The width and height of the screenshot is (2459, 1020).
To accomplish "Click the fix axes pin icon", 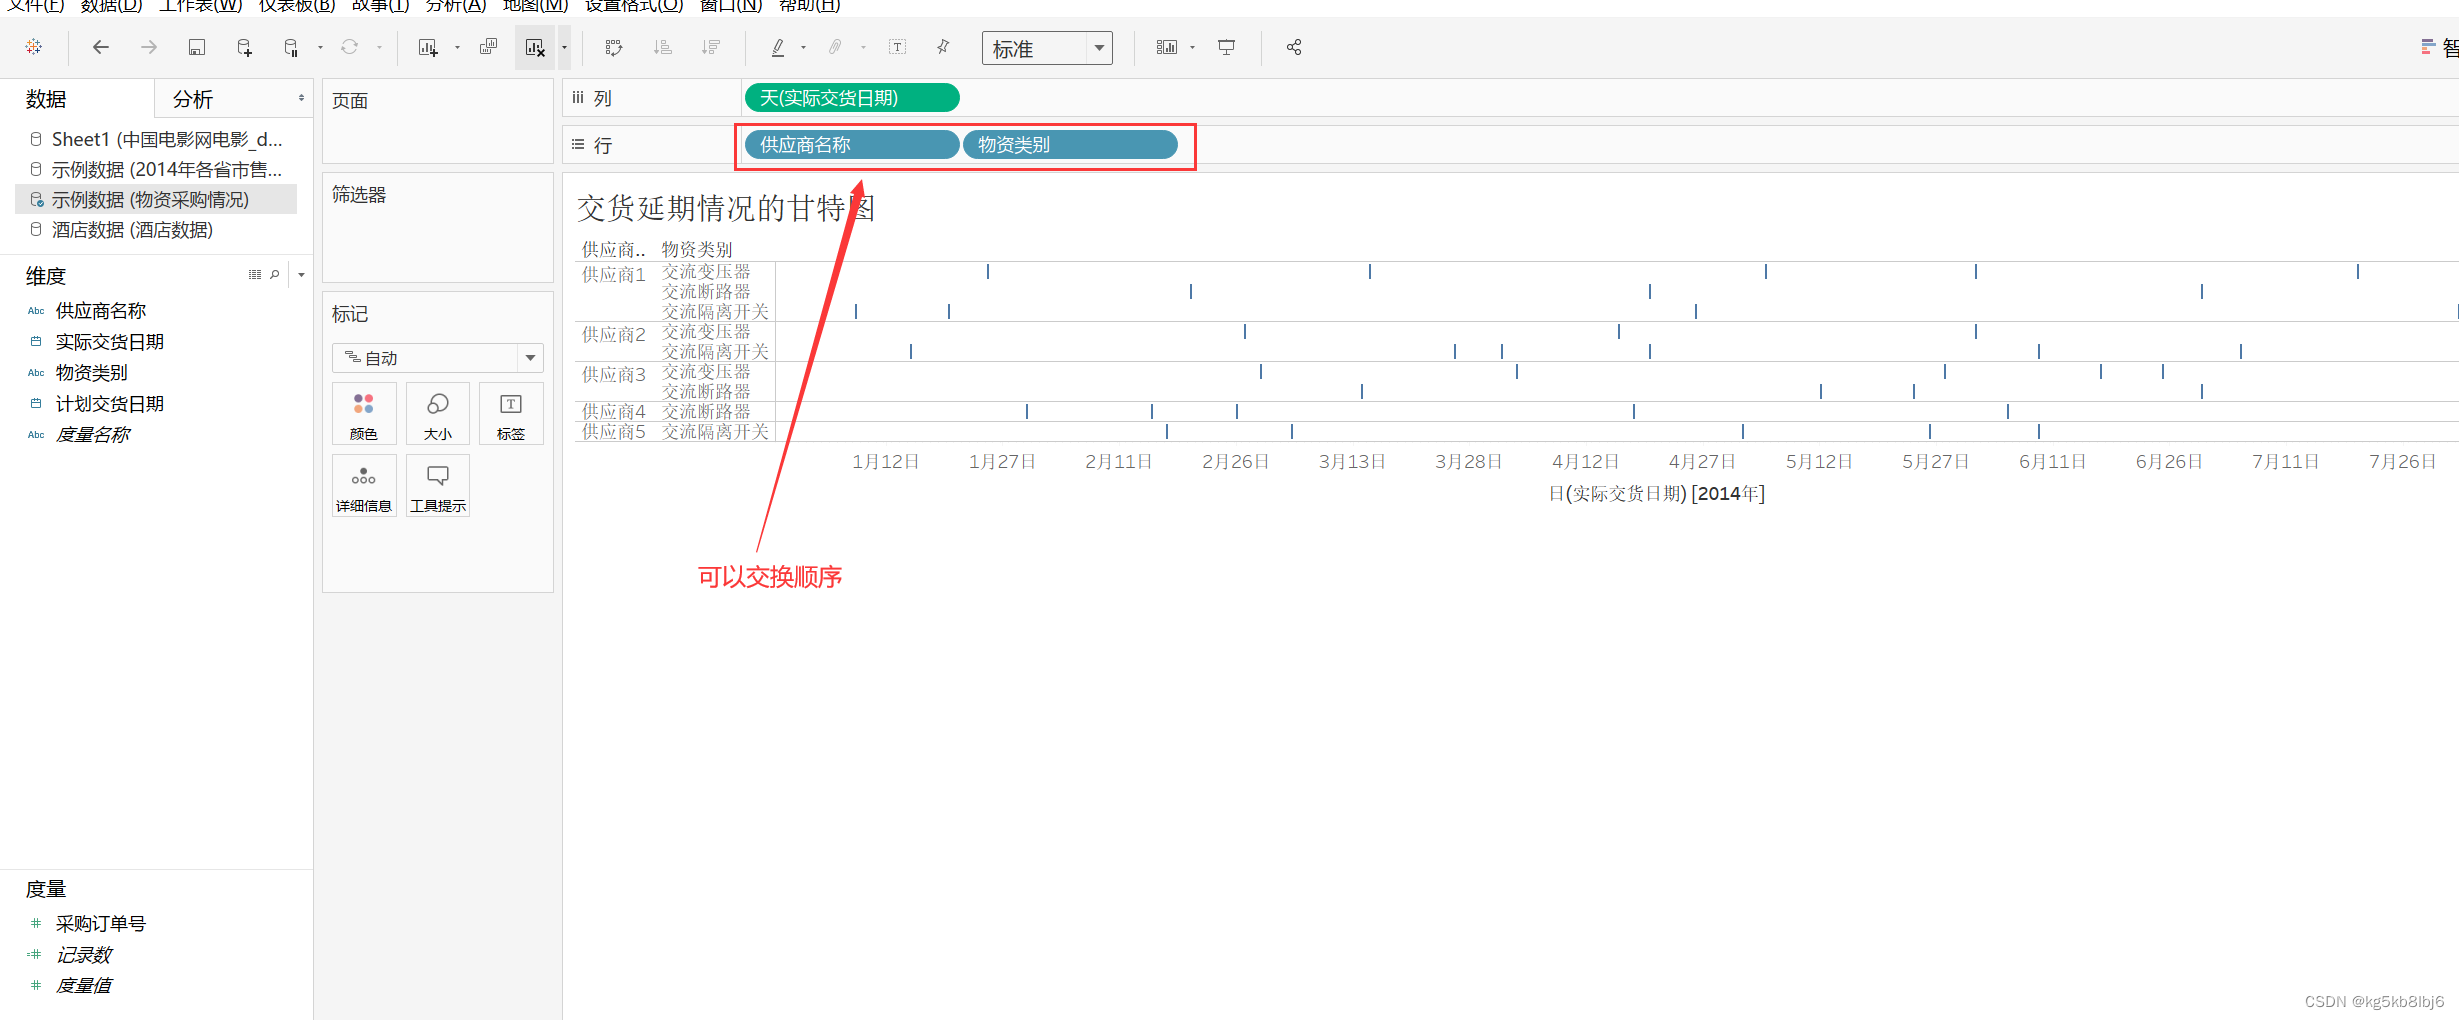I will click(943, 47).
